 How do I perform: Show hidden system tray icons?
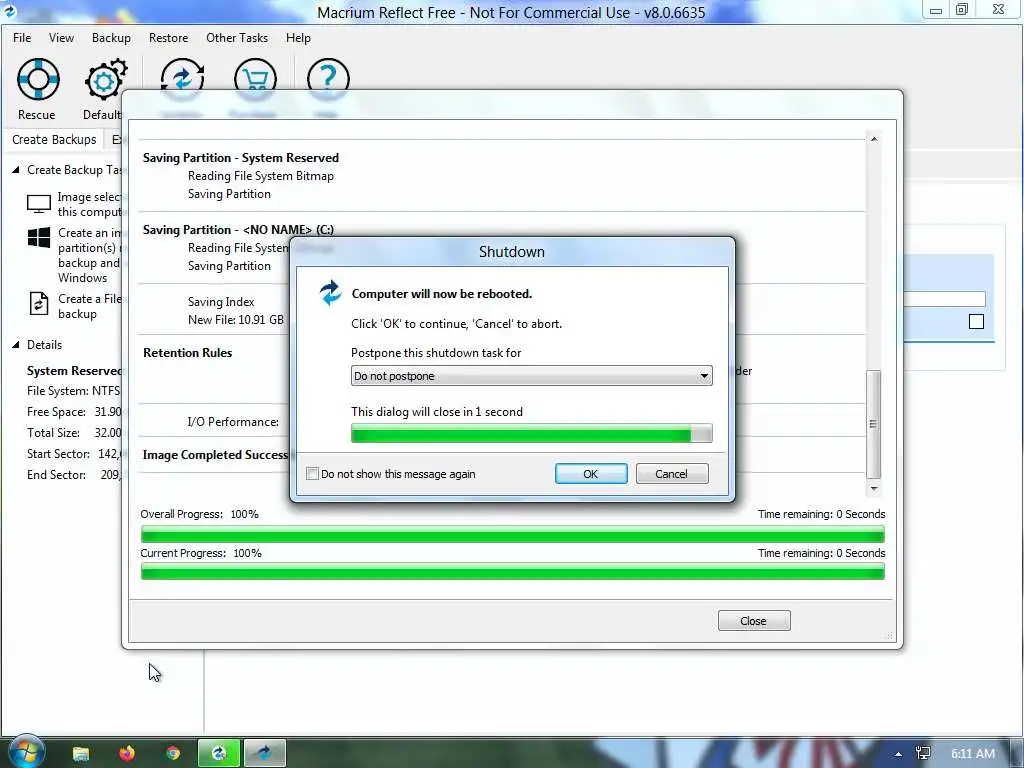point(899,754)
